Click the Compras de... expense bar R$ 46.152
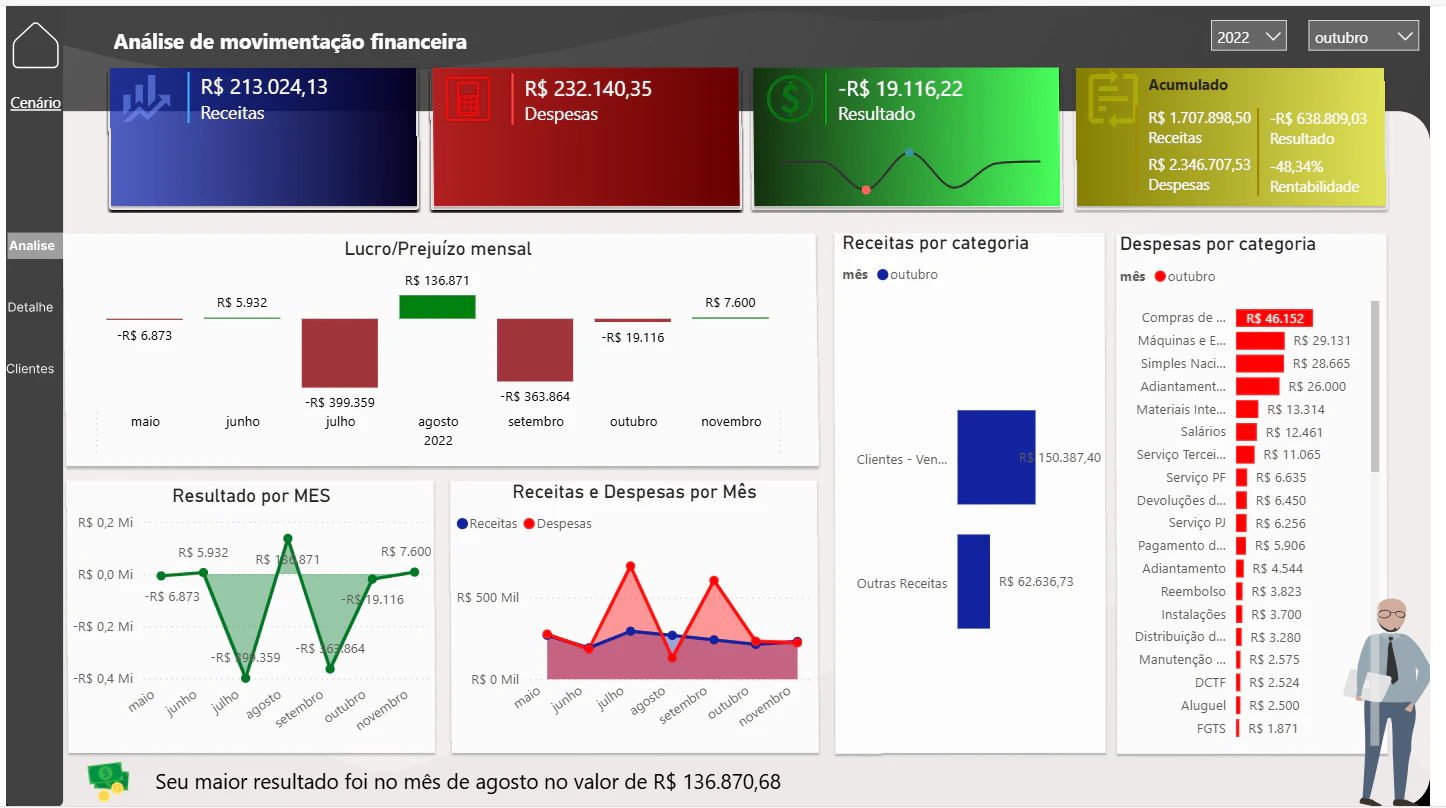Screen dimensions: 1446x808 point(1274,318)
